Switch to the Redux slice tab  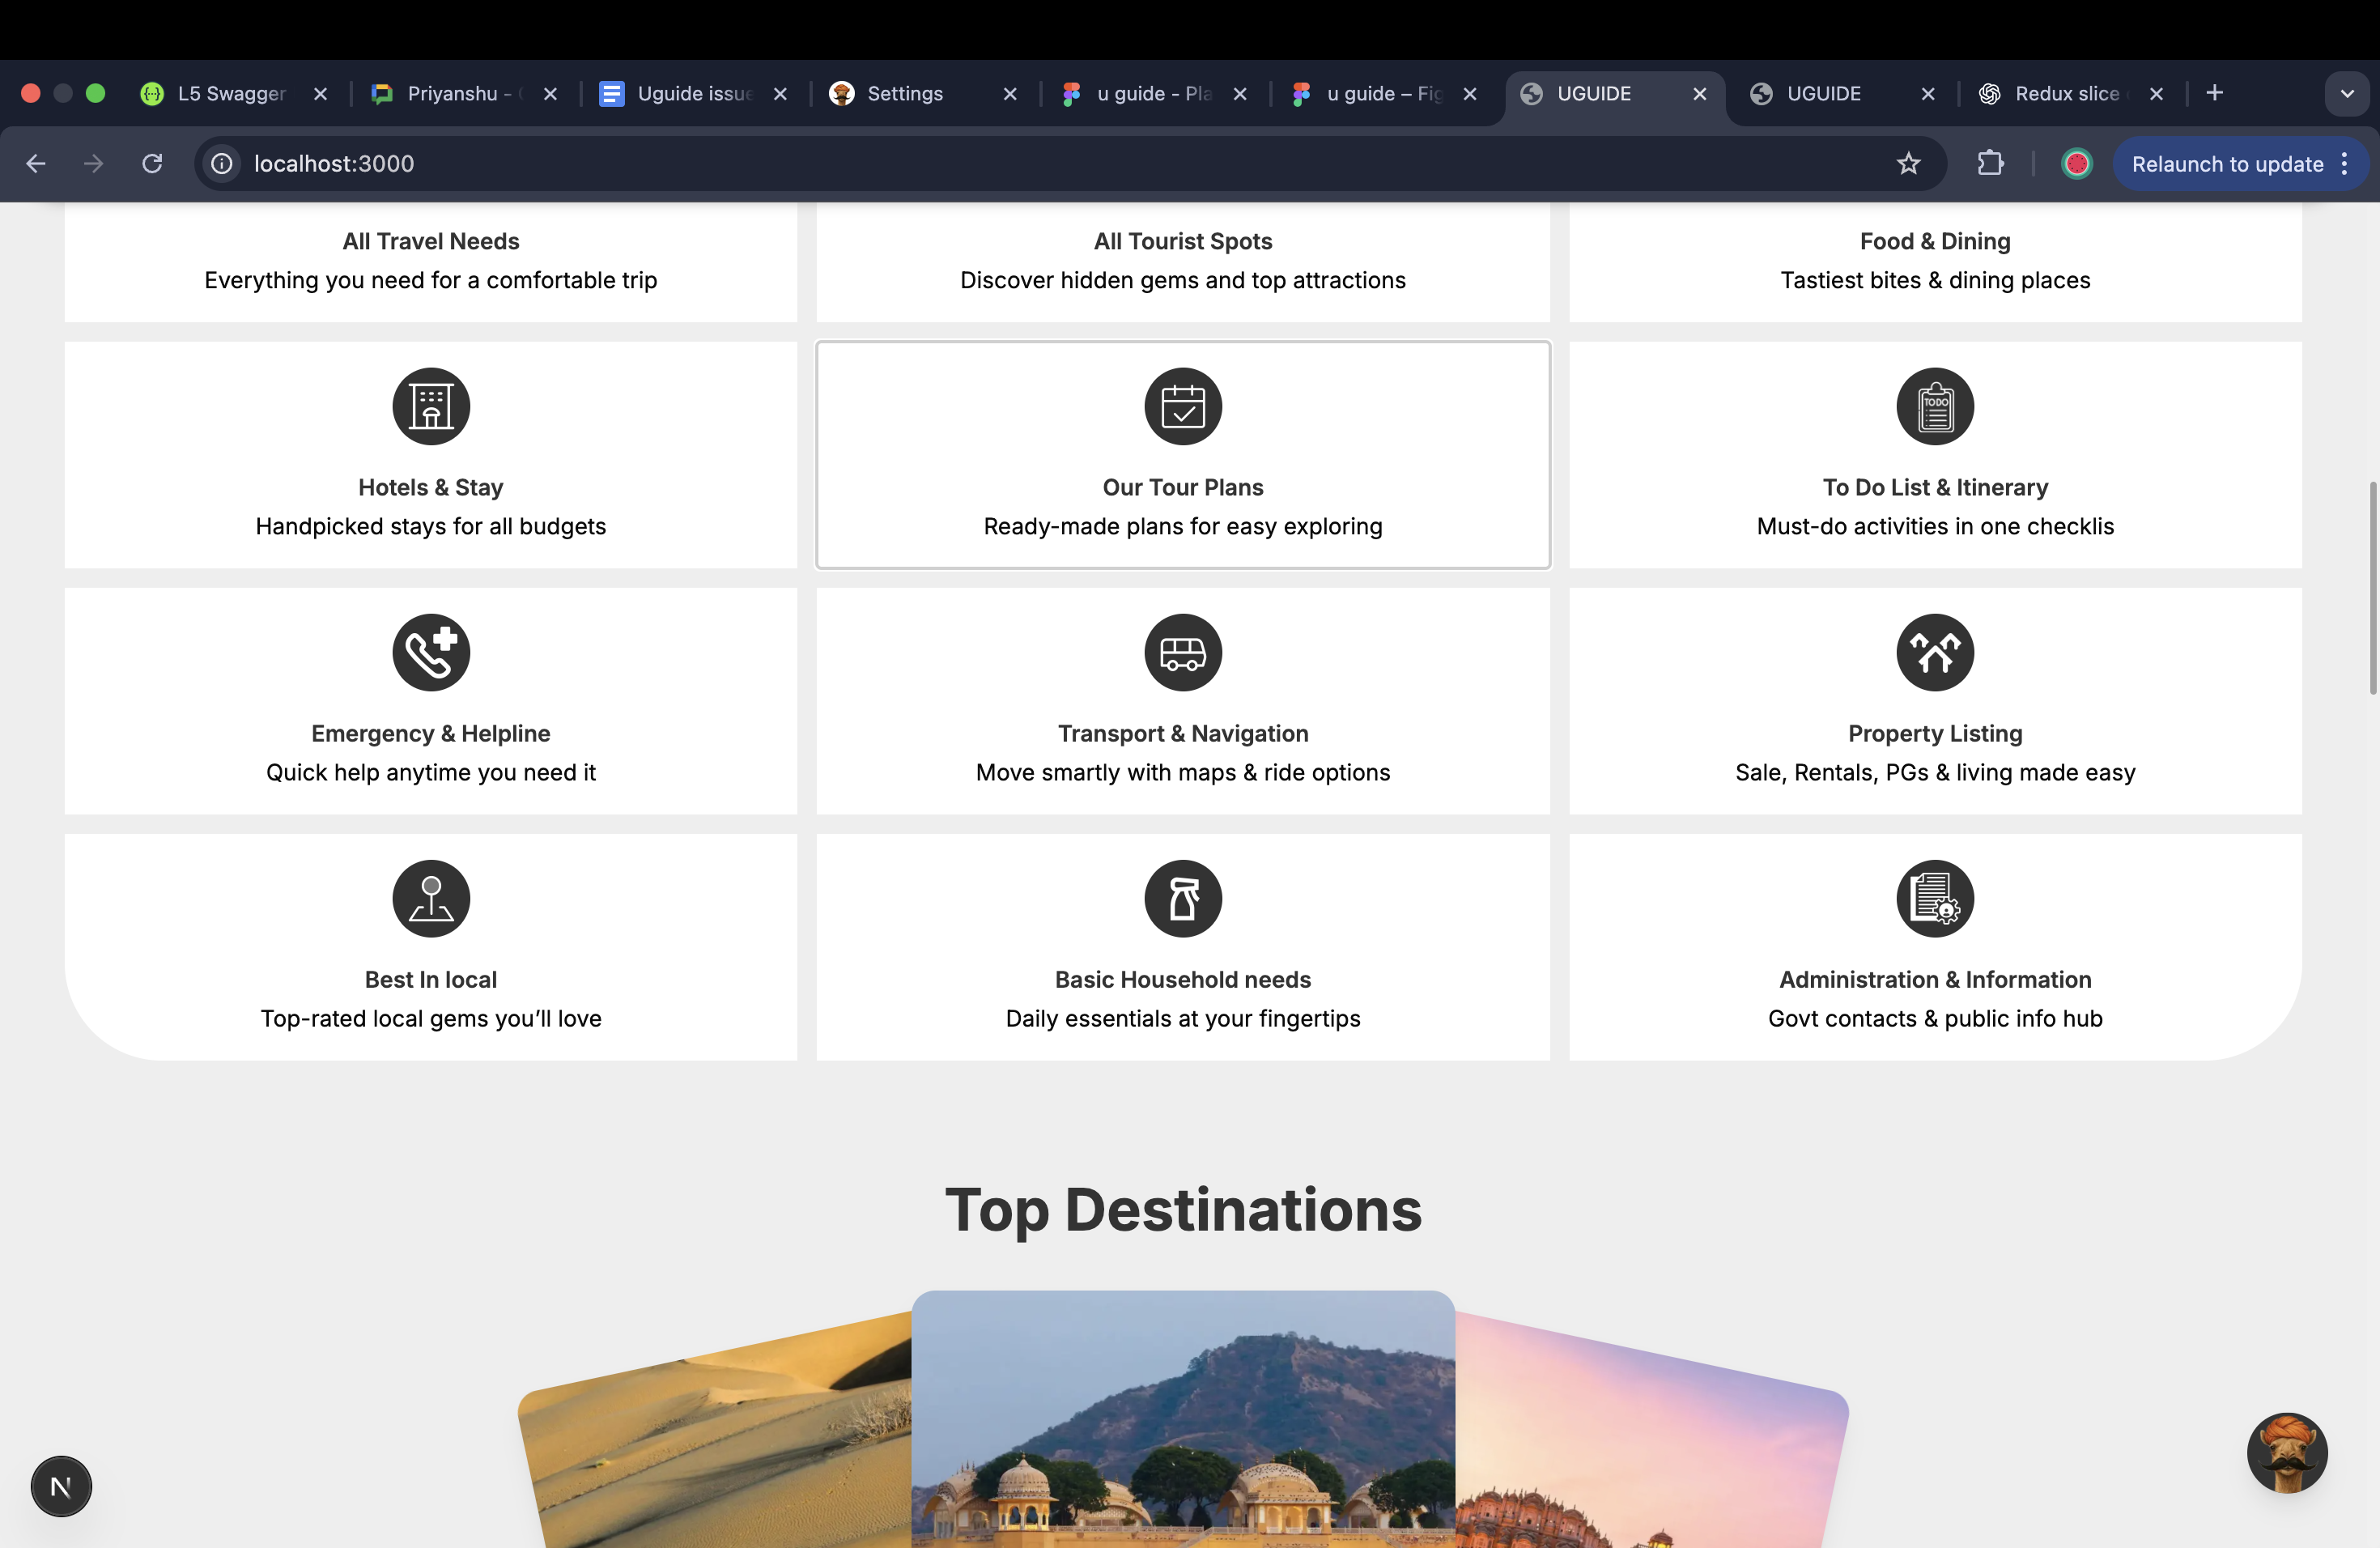pos(2066,94)
